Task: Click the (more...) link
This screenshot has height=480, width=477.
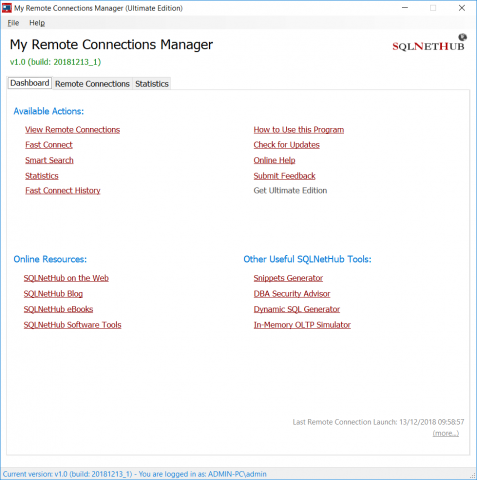Action: point(446,433)
